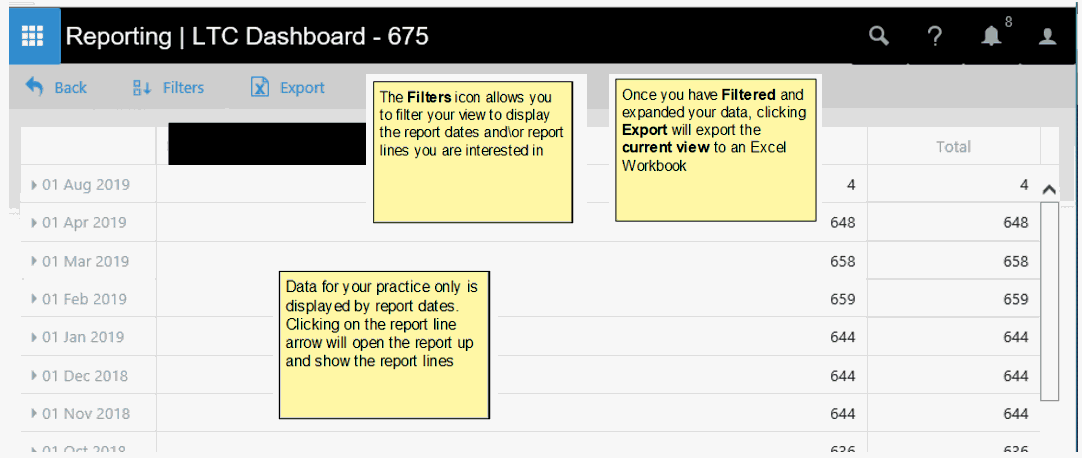Click the vertical scrollbar track
Viewport: 1082px width, 458px height.
tap(1049, 300)
